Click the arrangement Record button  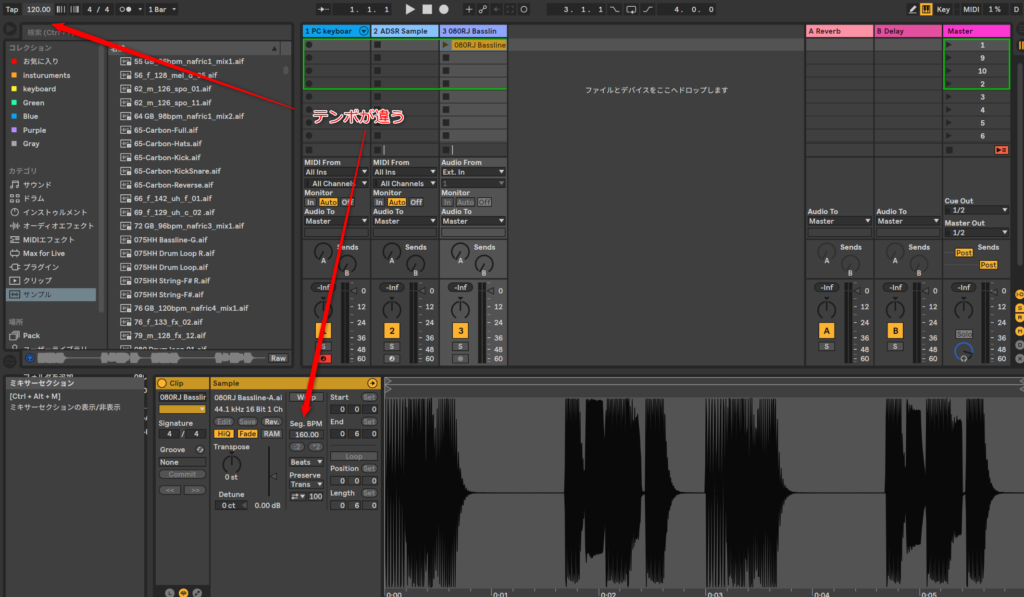pos(444,9)
